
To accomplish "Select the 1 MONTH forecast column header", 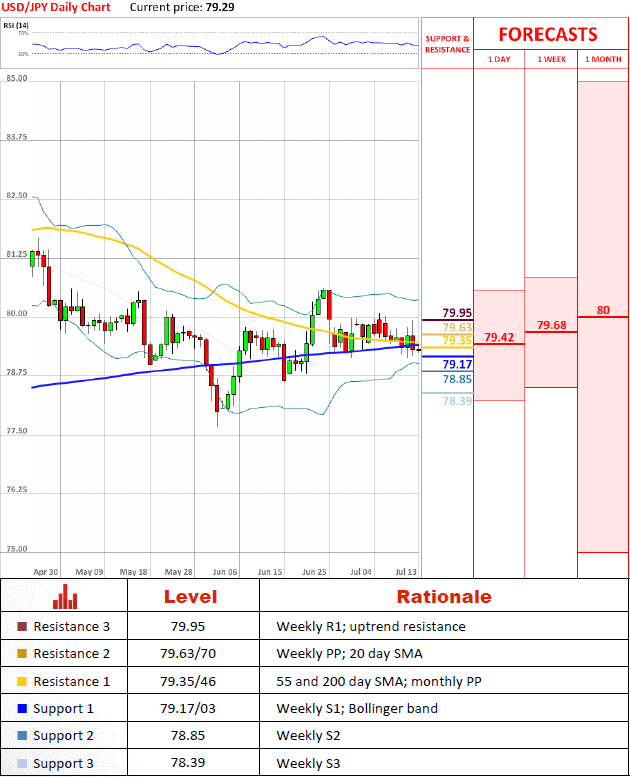I will point(603,59).
